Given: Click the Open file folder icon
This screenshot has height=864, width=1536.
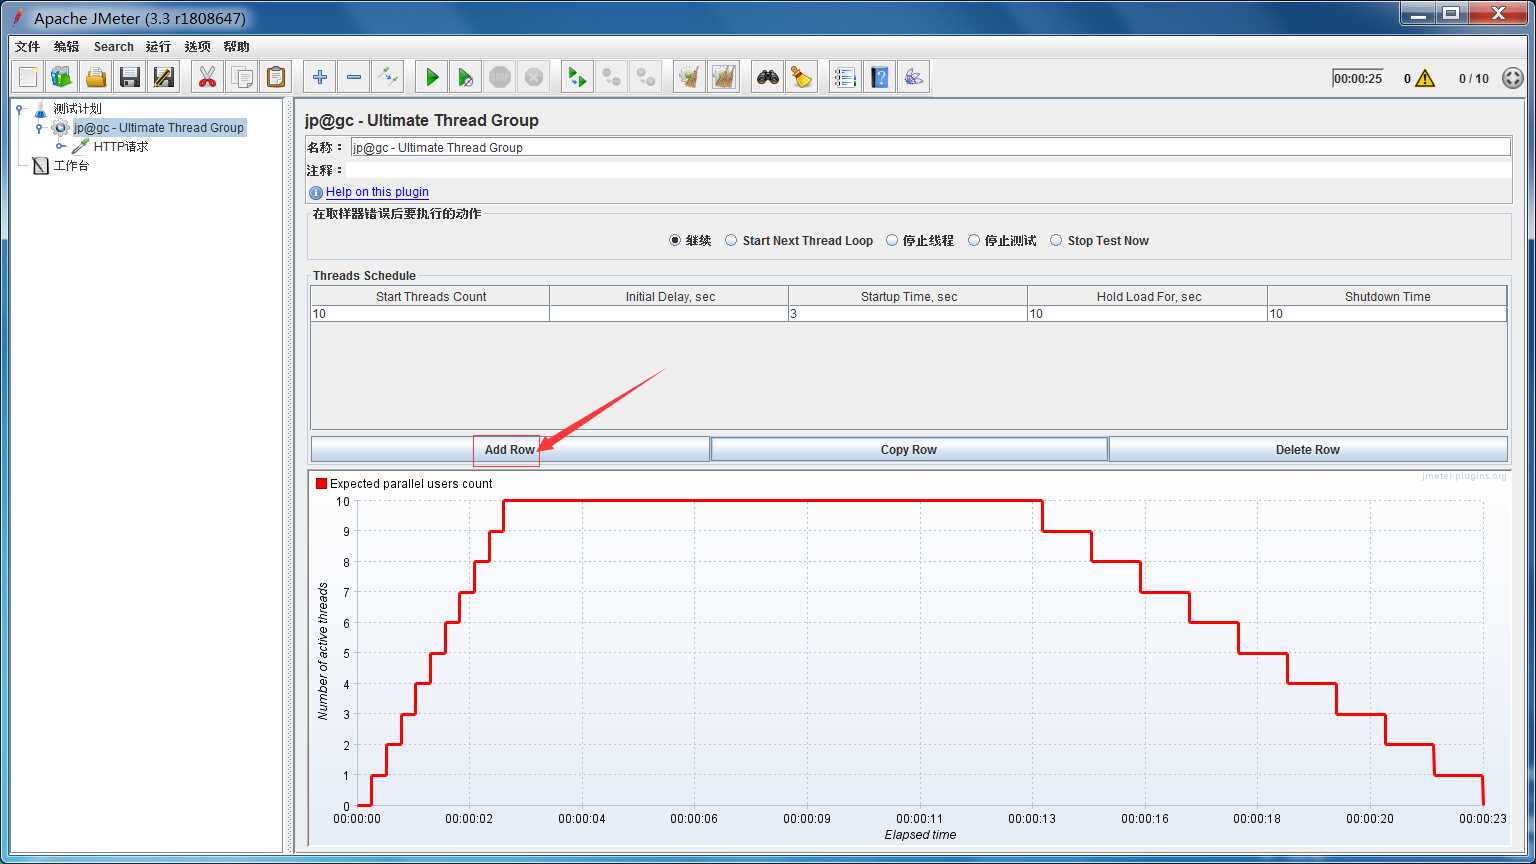Looking at the screenshot, I should click(x=96, y=77).
